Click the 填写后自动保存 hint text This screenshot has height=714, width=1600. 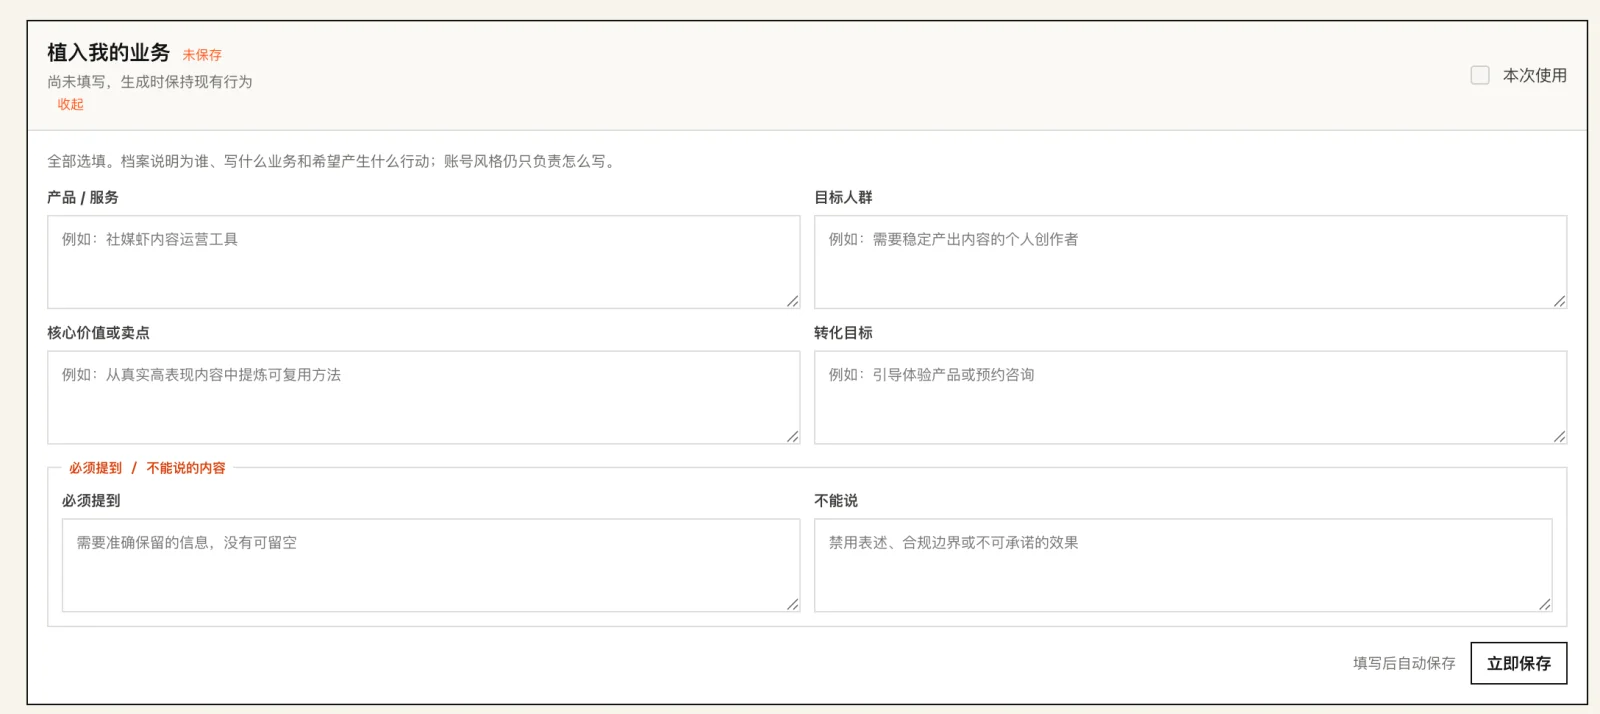1404,663
